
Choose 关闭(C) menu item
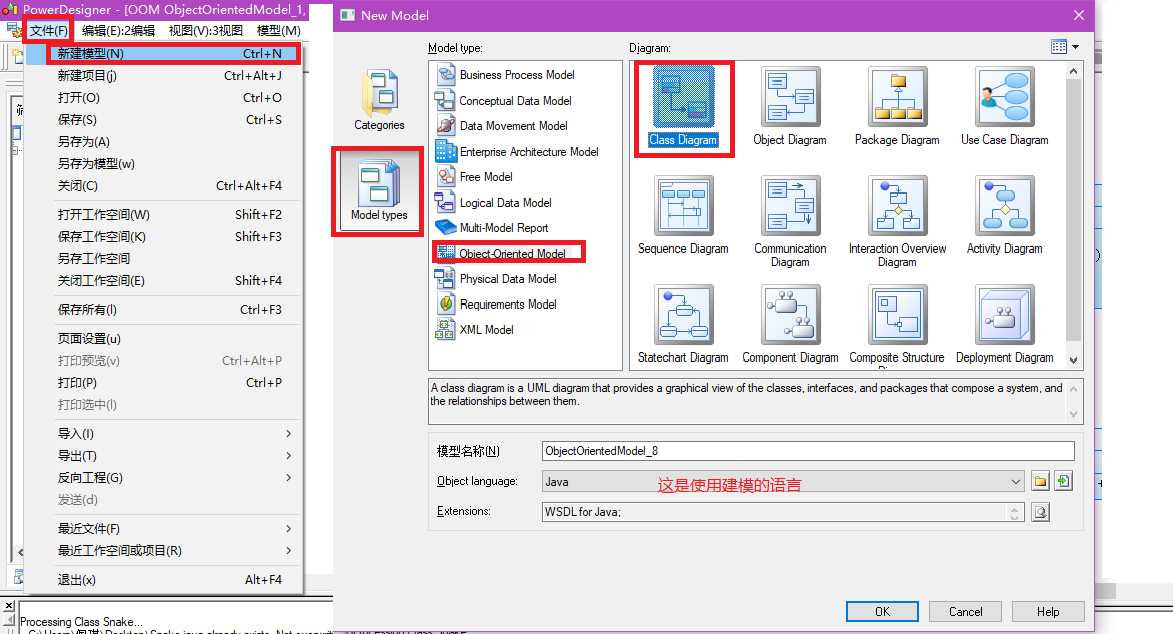[x=164, y=186]
